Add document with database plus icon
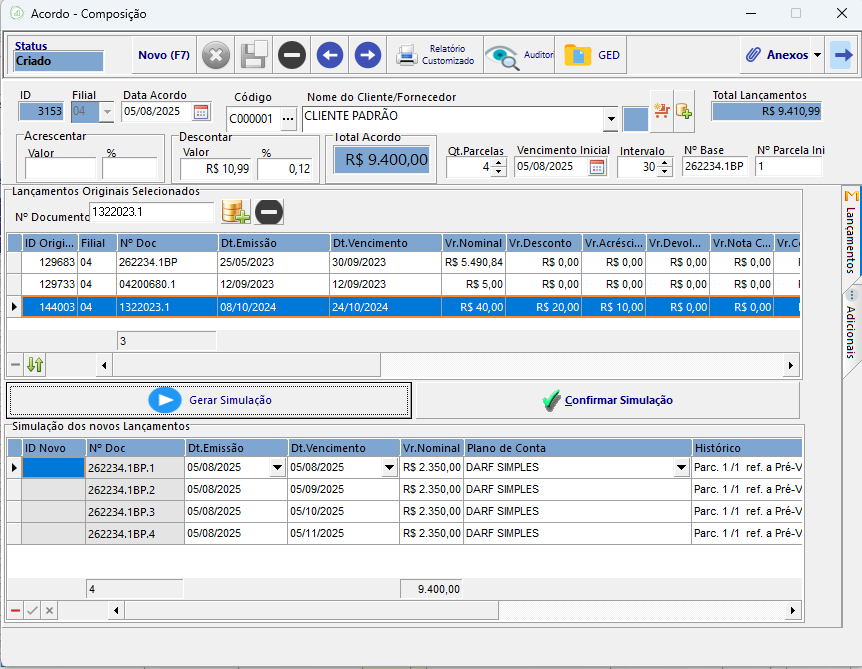 pyautogui.click(x=236, y=212)
